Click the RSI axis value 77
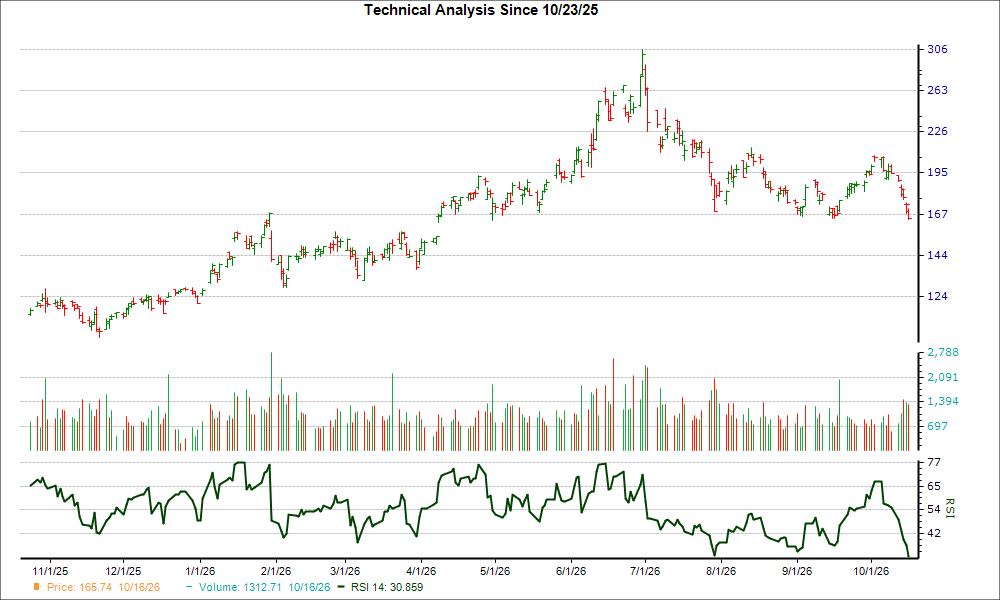This screenshot has height=600, width=1000. click(934, 462)
